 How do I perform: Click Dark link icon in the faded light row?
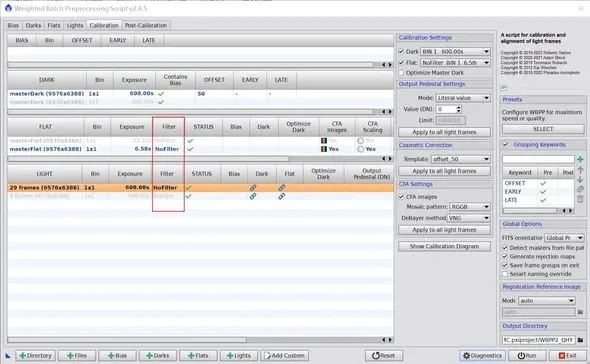tap(253, 196)
